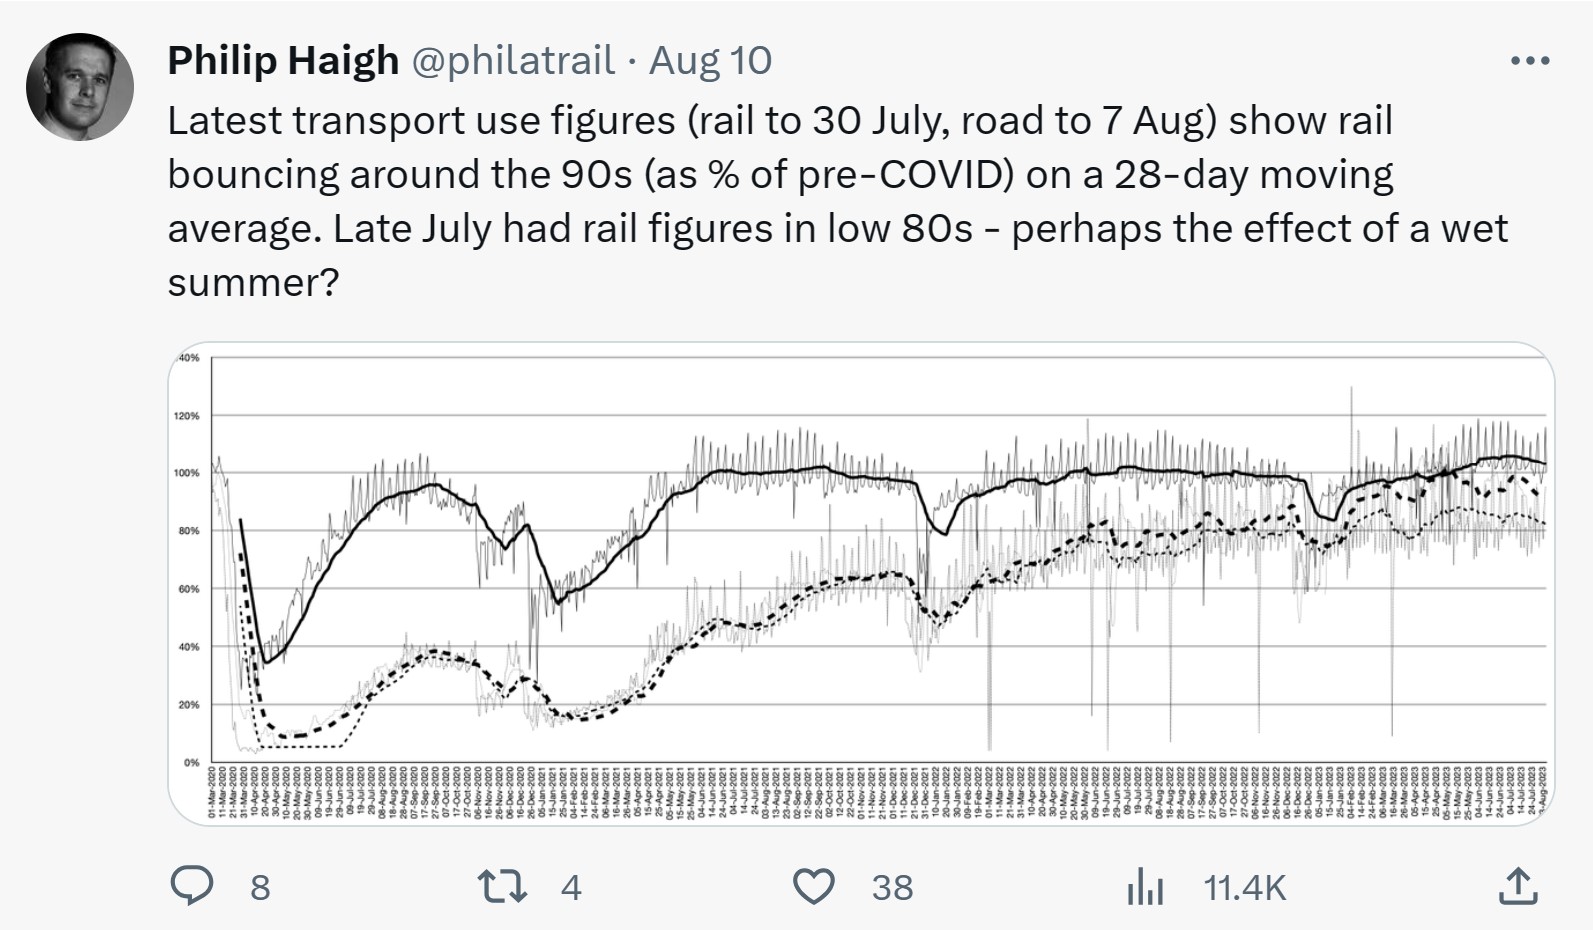
Task: Click the like count of 38
Action: pos(892,887)
